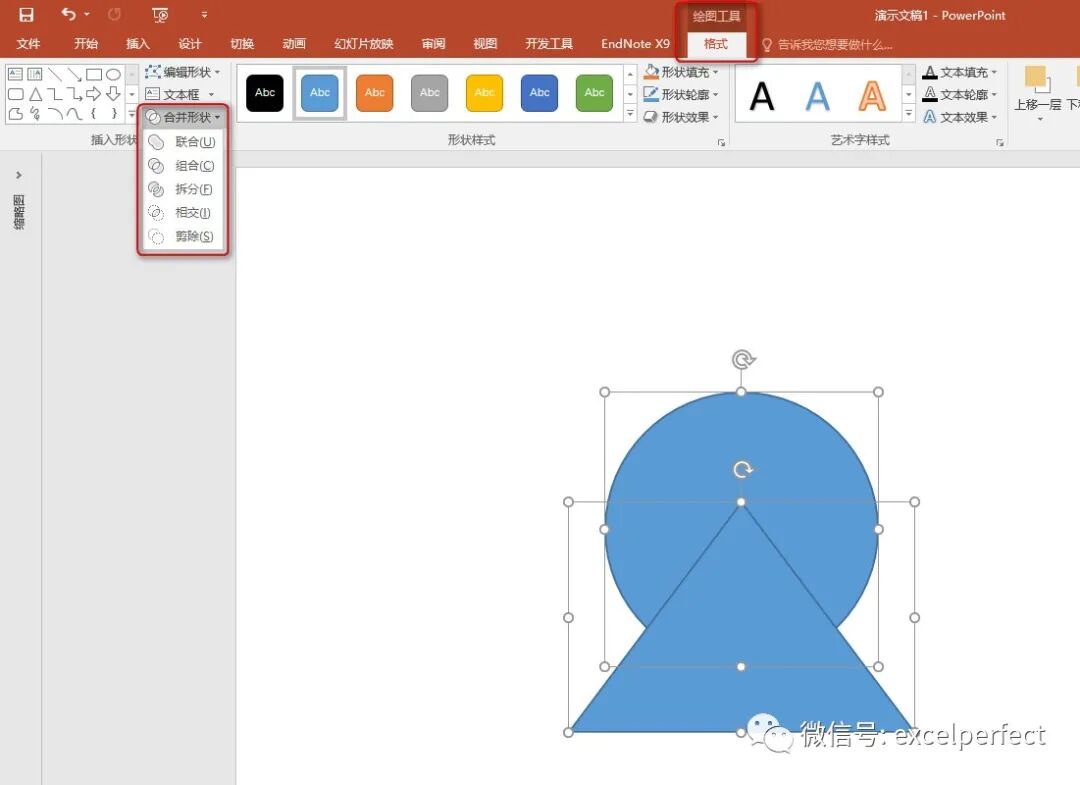The height and width of the screenshot is (785, 1080).
Task: Select the vertical text box shape
Action: click(x=34, y=74)
